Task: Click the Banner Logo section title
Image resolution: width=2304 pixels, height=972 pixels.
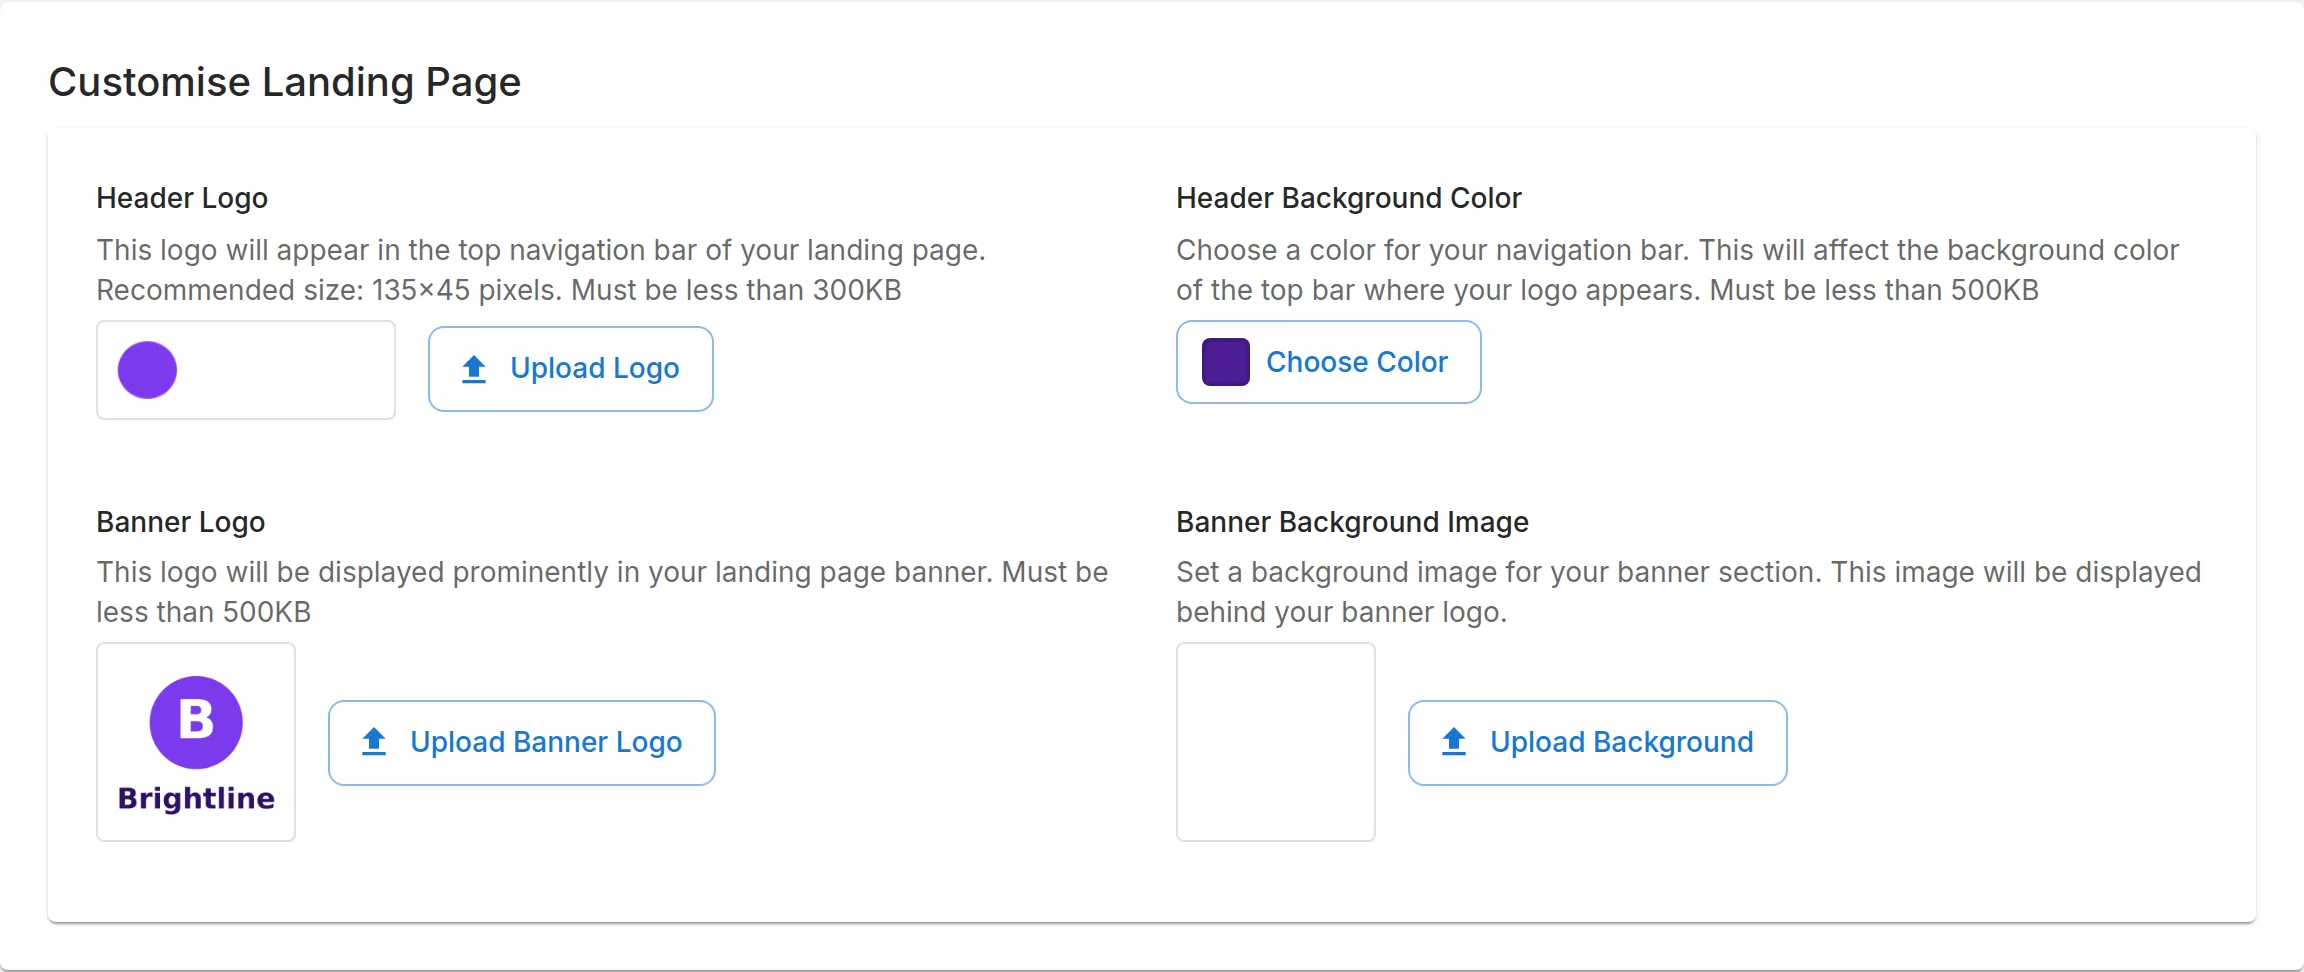Action: (x=181, y=522)
